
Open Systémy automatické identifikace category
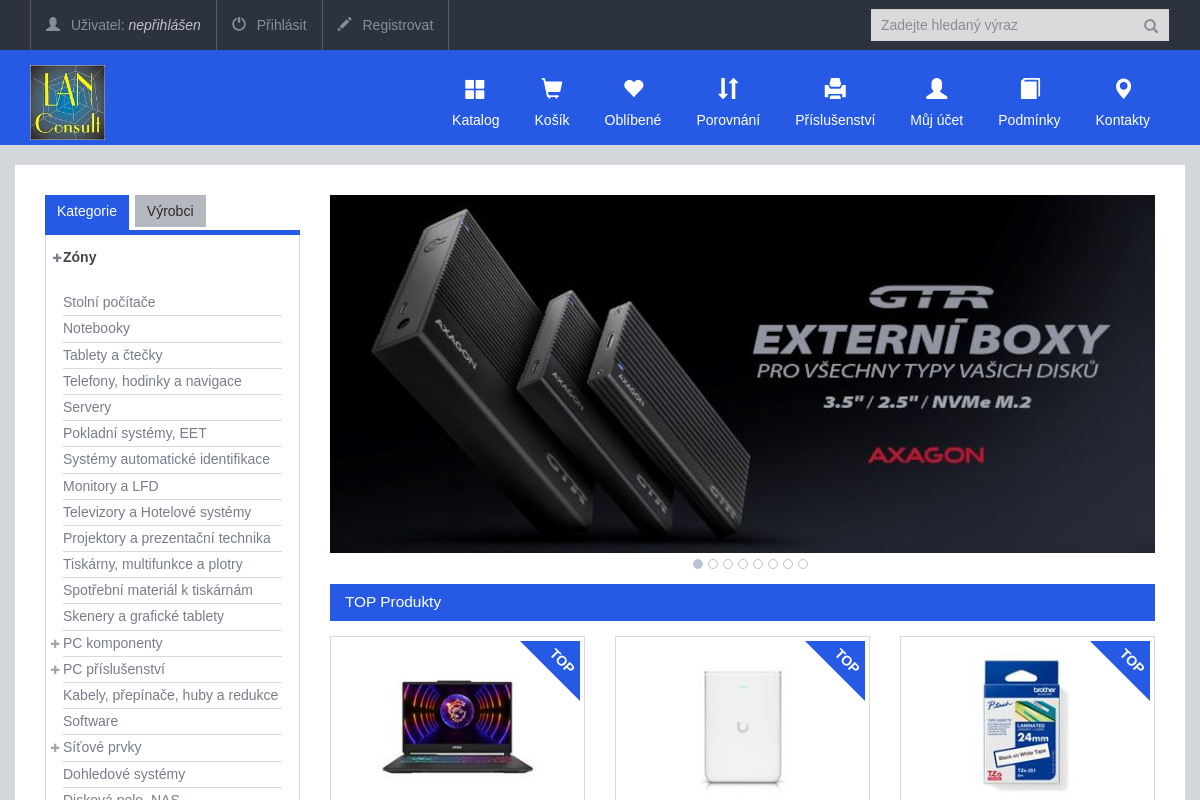(166, 459)
